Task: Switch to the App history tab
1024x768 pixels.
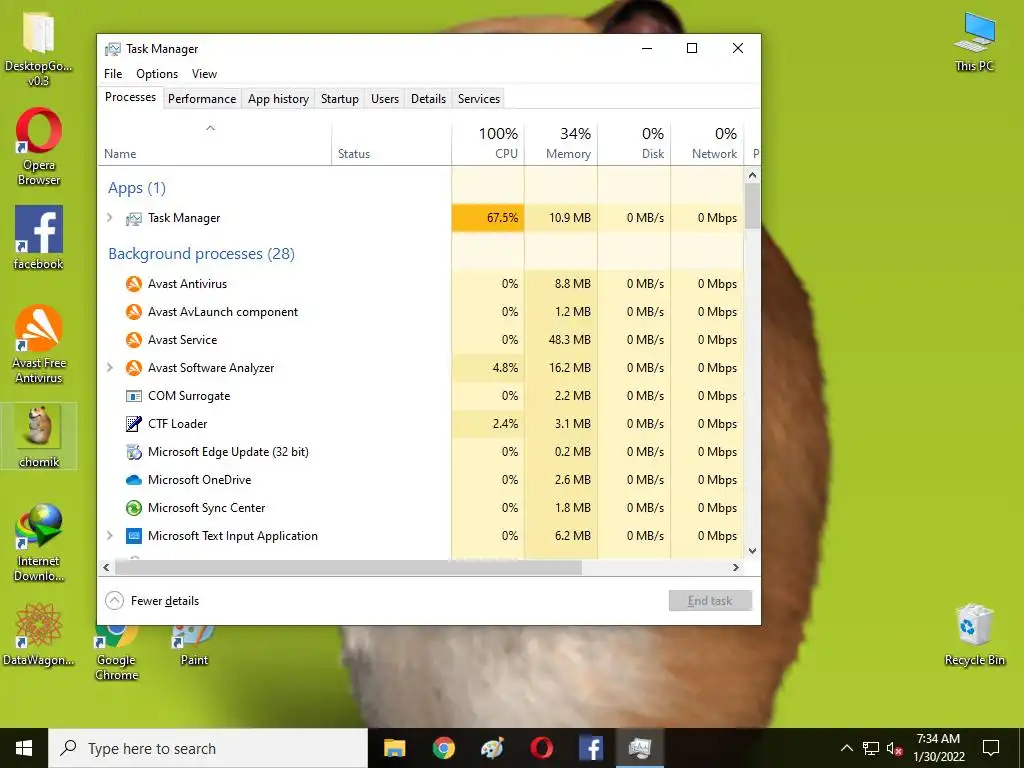Action: point(278,99)
